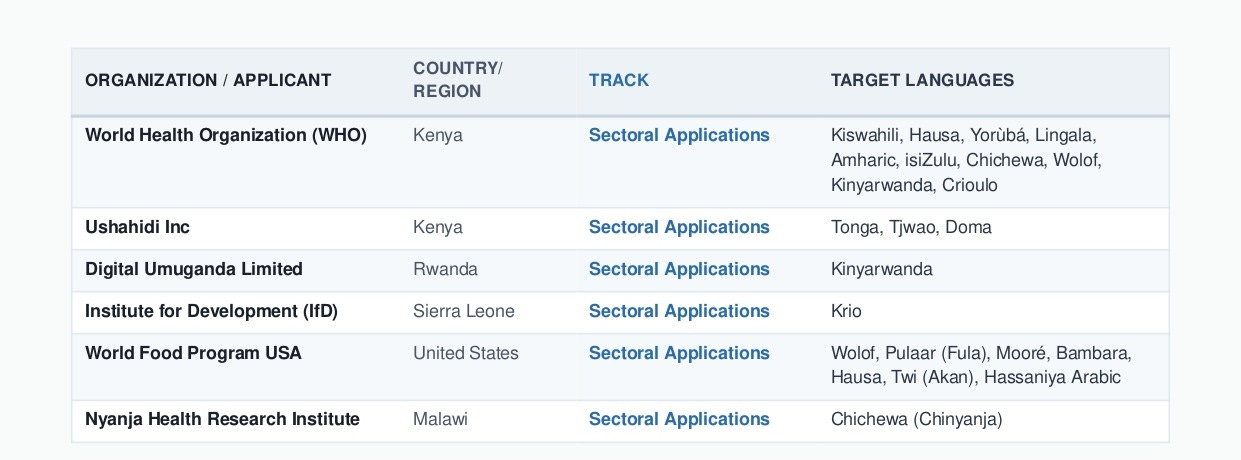Open Sectoral Applications link for World Health Organization
This screenshot has width=1241, height=460.
(x=679, y=135)
